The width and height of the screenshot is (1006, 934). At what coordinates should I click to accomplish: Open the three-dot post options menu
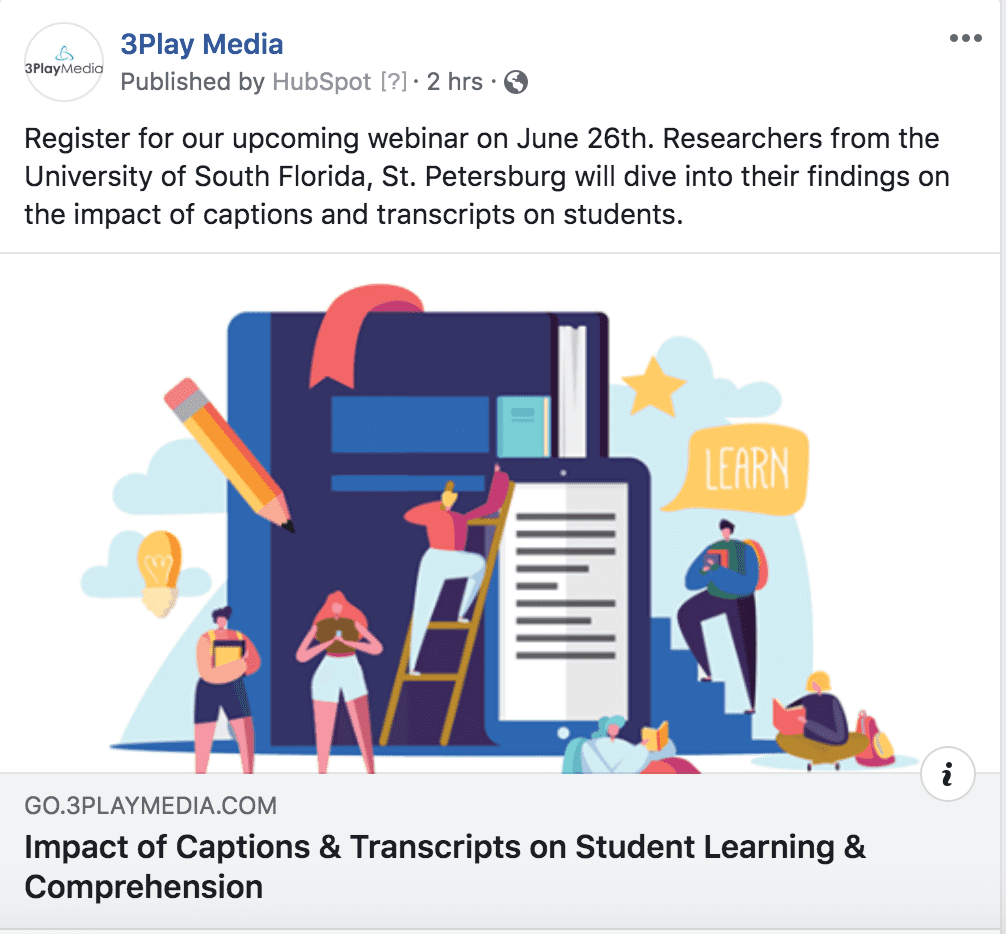pyautogui.click(x=966, y=38)
